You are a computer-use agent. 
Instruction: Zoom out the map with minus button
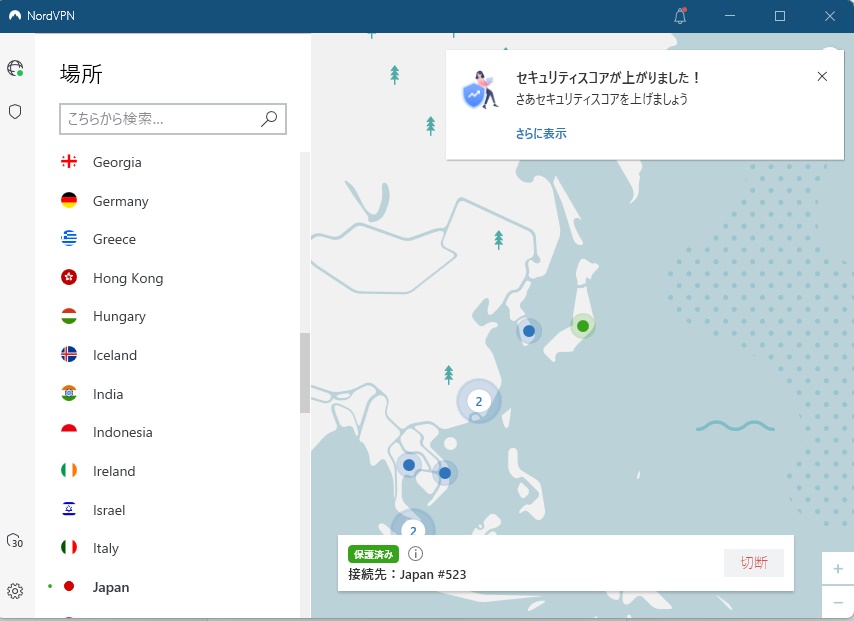pyautogui.click(x=838, y=602)
